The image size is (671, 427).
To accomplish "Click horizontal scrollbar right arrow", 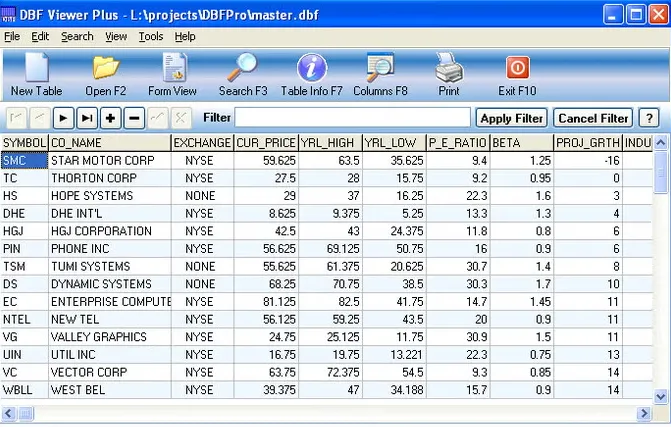I will pyautogui.click(x=644, y=413).
